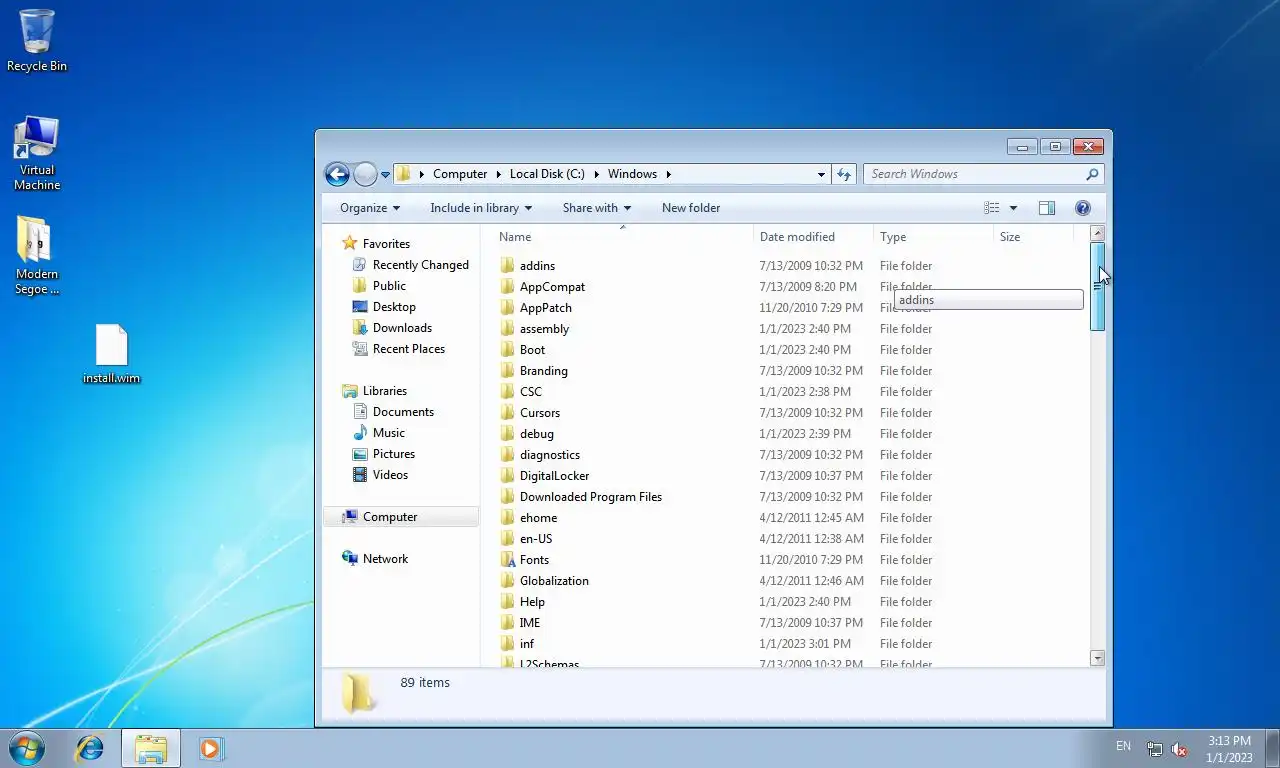
Task: Change view with the view icon button
Action: point(992,208)
